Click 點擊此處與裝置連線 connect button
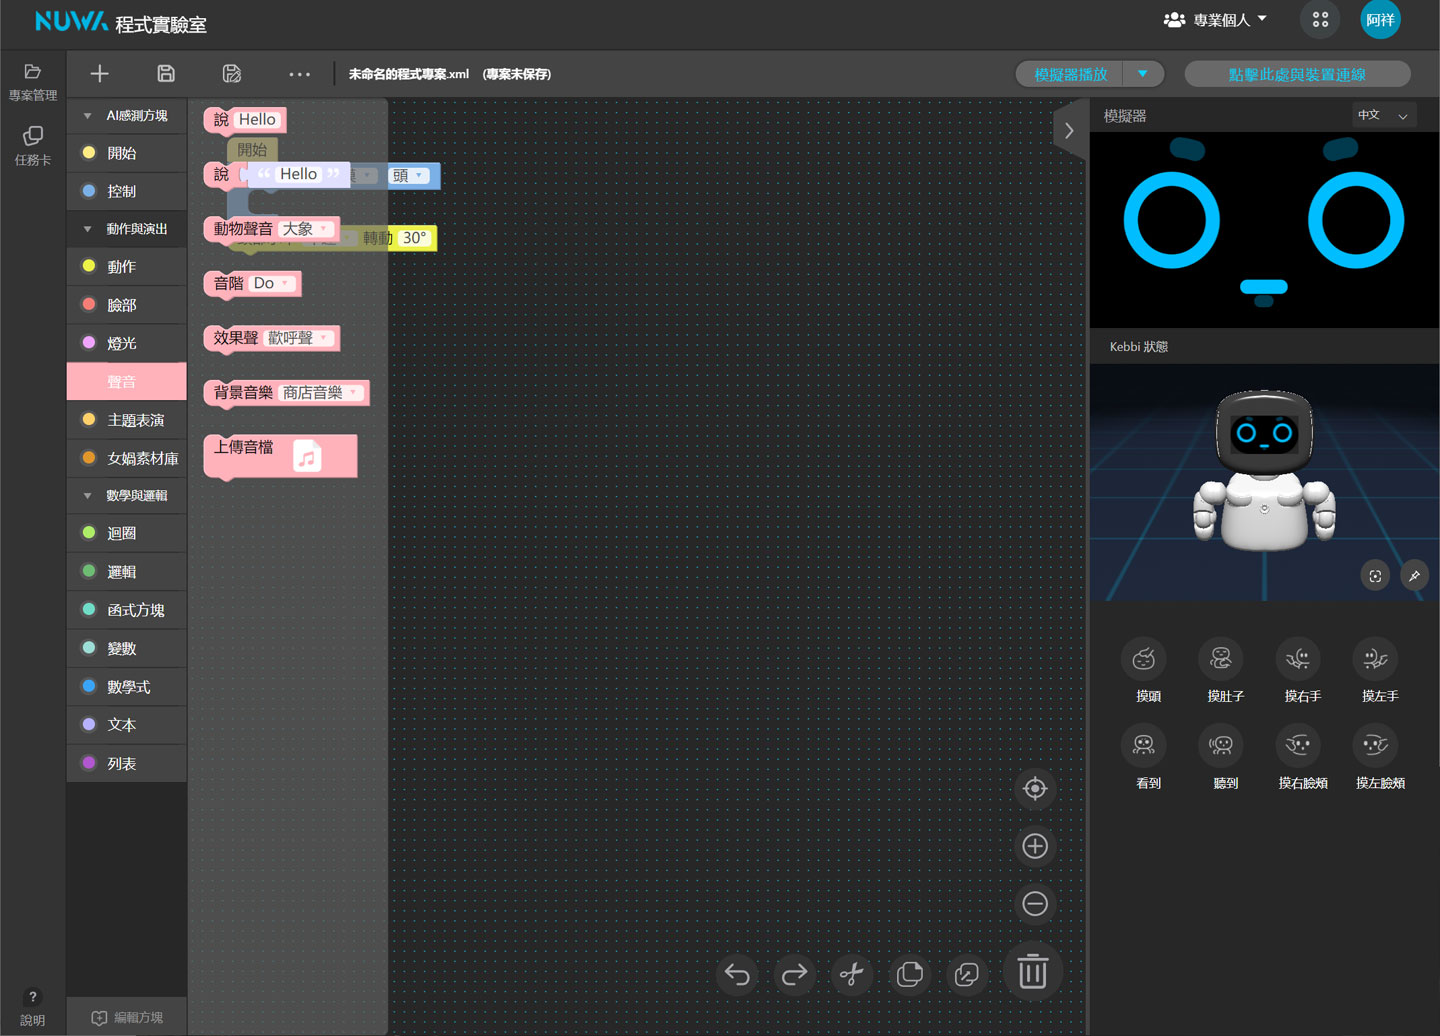This screenshot has width=1440, height=1036. click(1296, 74)
